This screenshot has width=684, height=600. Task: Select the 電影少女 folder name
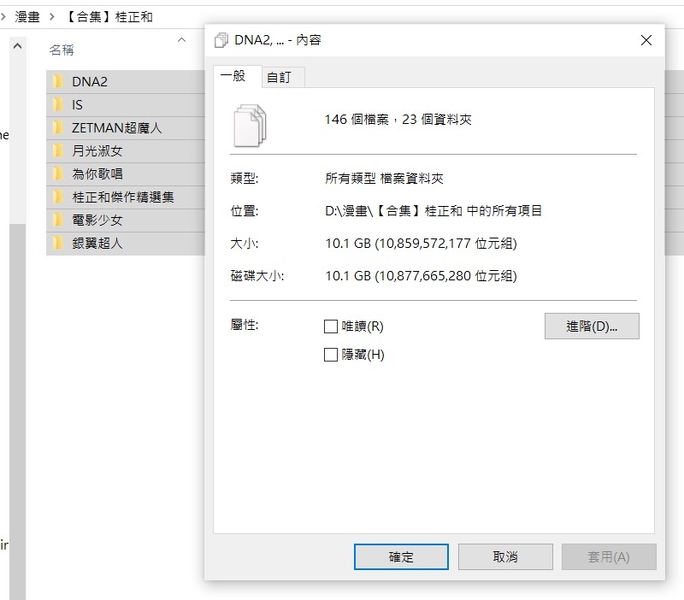[97, 220]
